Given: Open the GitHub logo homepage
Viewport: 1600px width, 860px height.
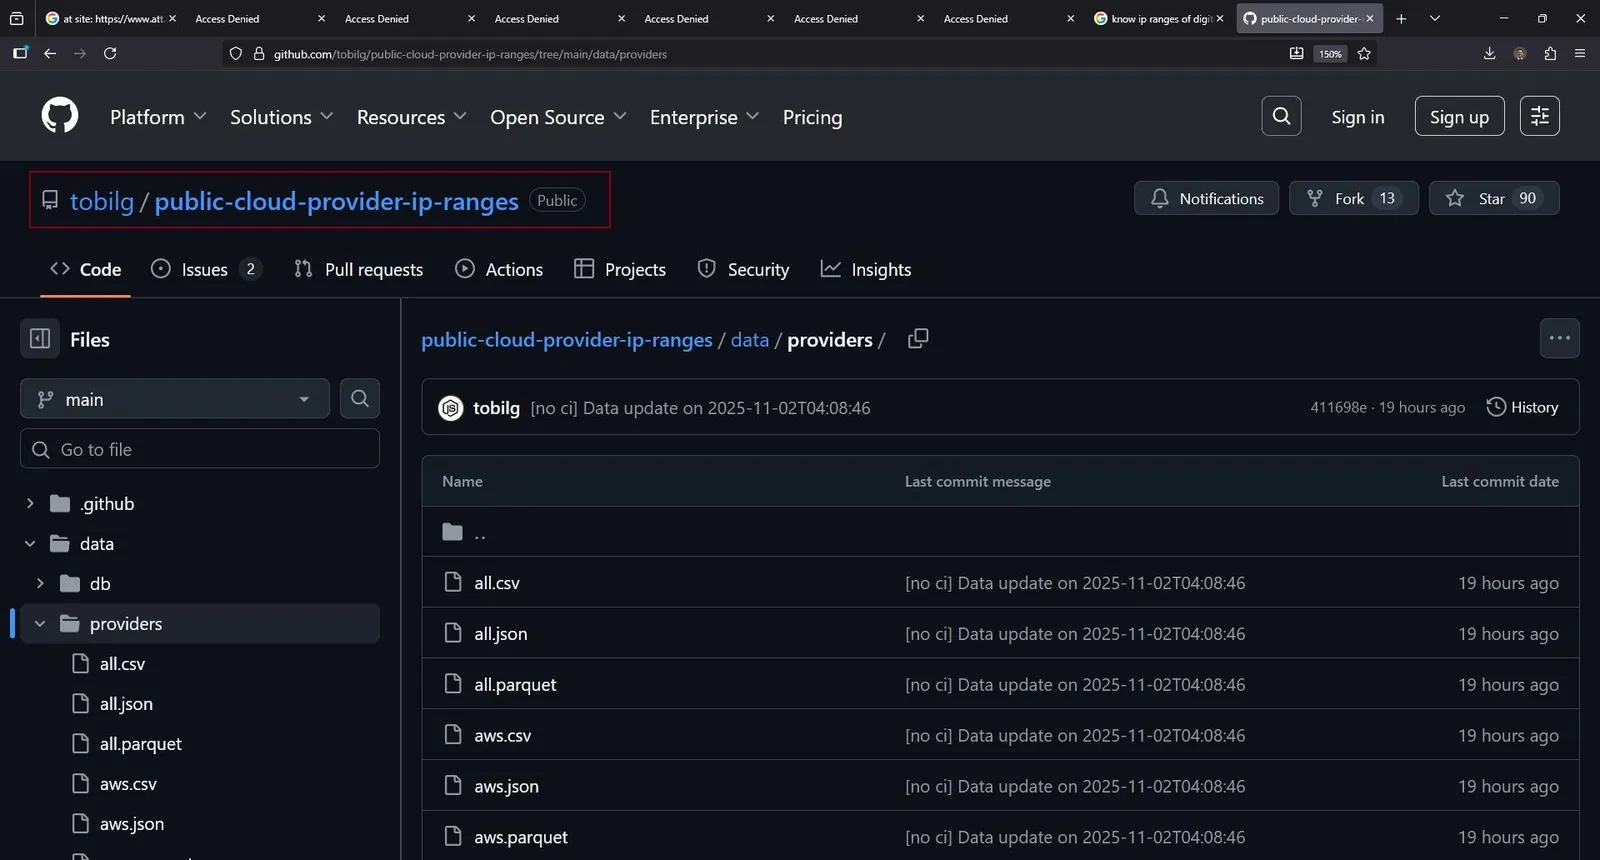Looking at the screenshot, I should (60, 116).
